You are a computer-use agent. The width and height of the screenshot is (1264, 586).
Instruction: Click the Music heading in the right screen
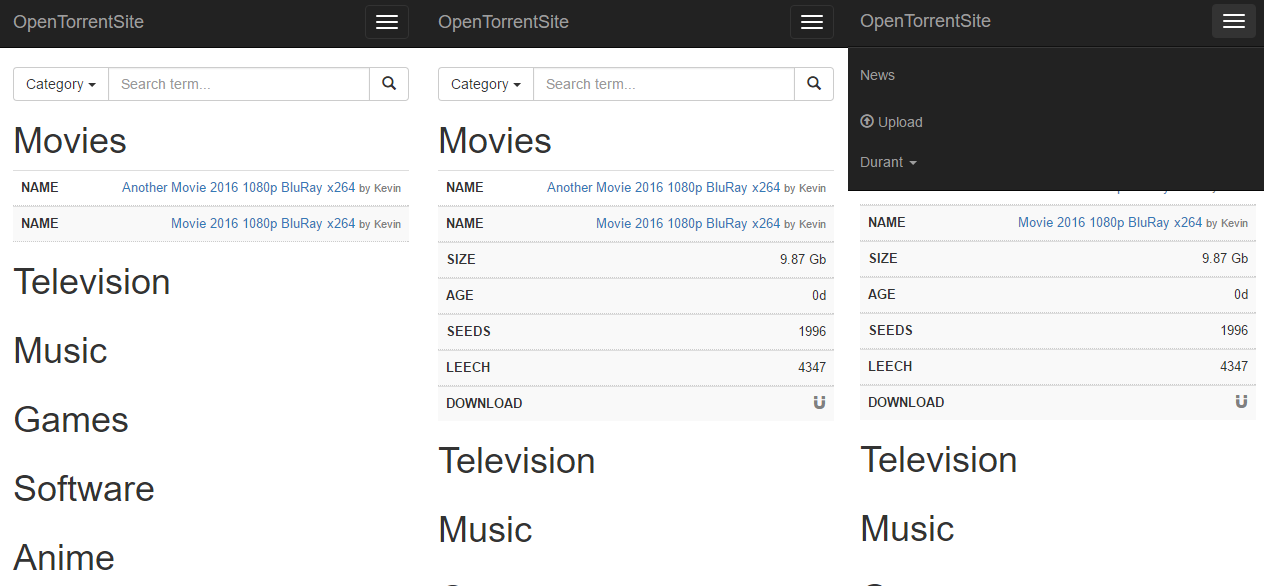(x=907, y=529)
